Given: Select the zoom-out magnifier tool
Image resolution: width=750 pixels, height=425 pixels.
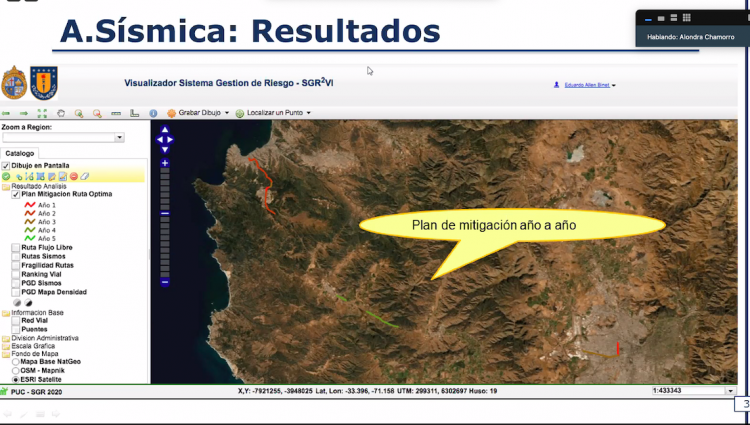Looking at the screenshot, I should tap(98, 113).
